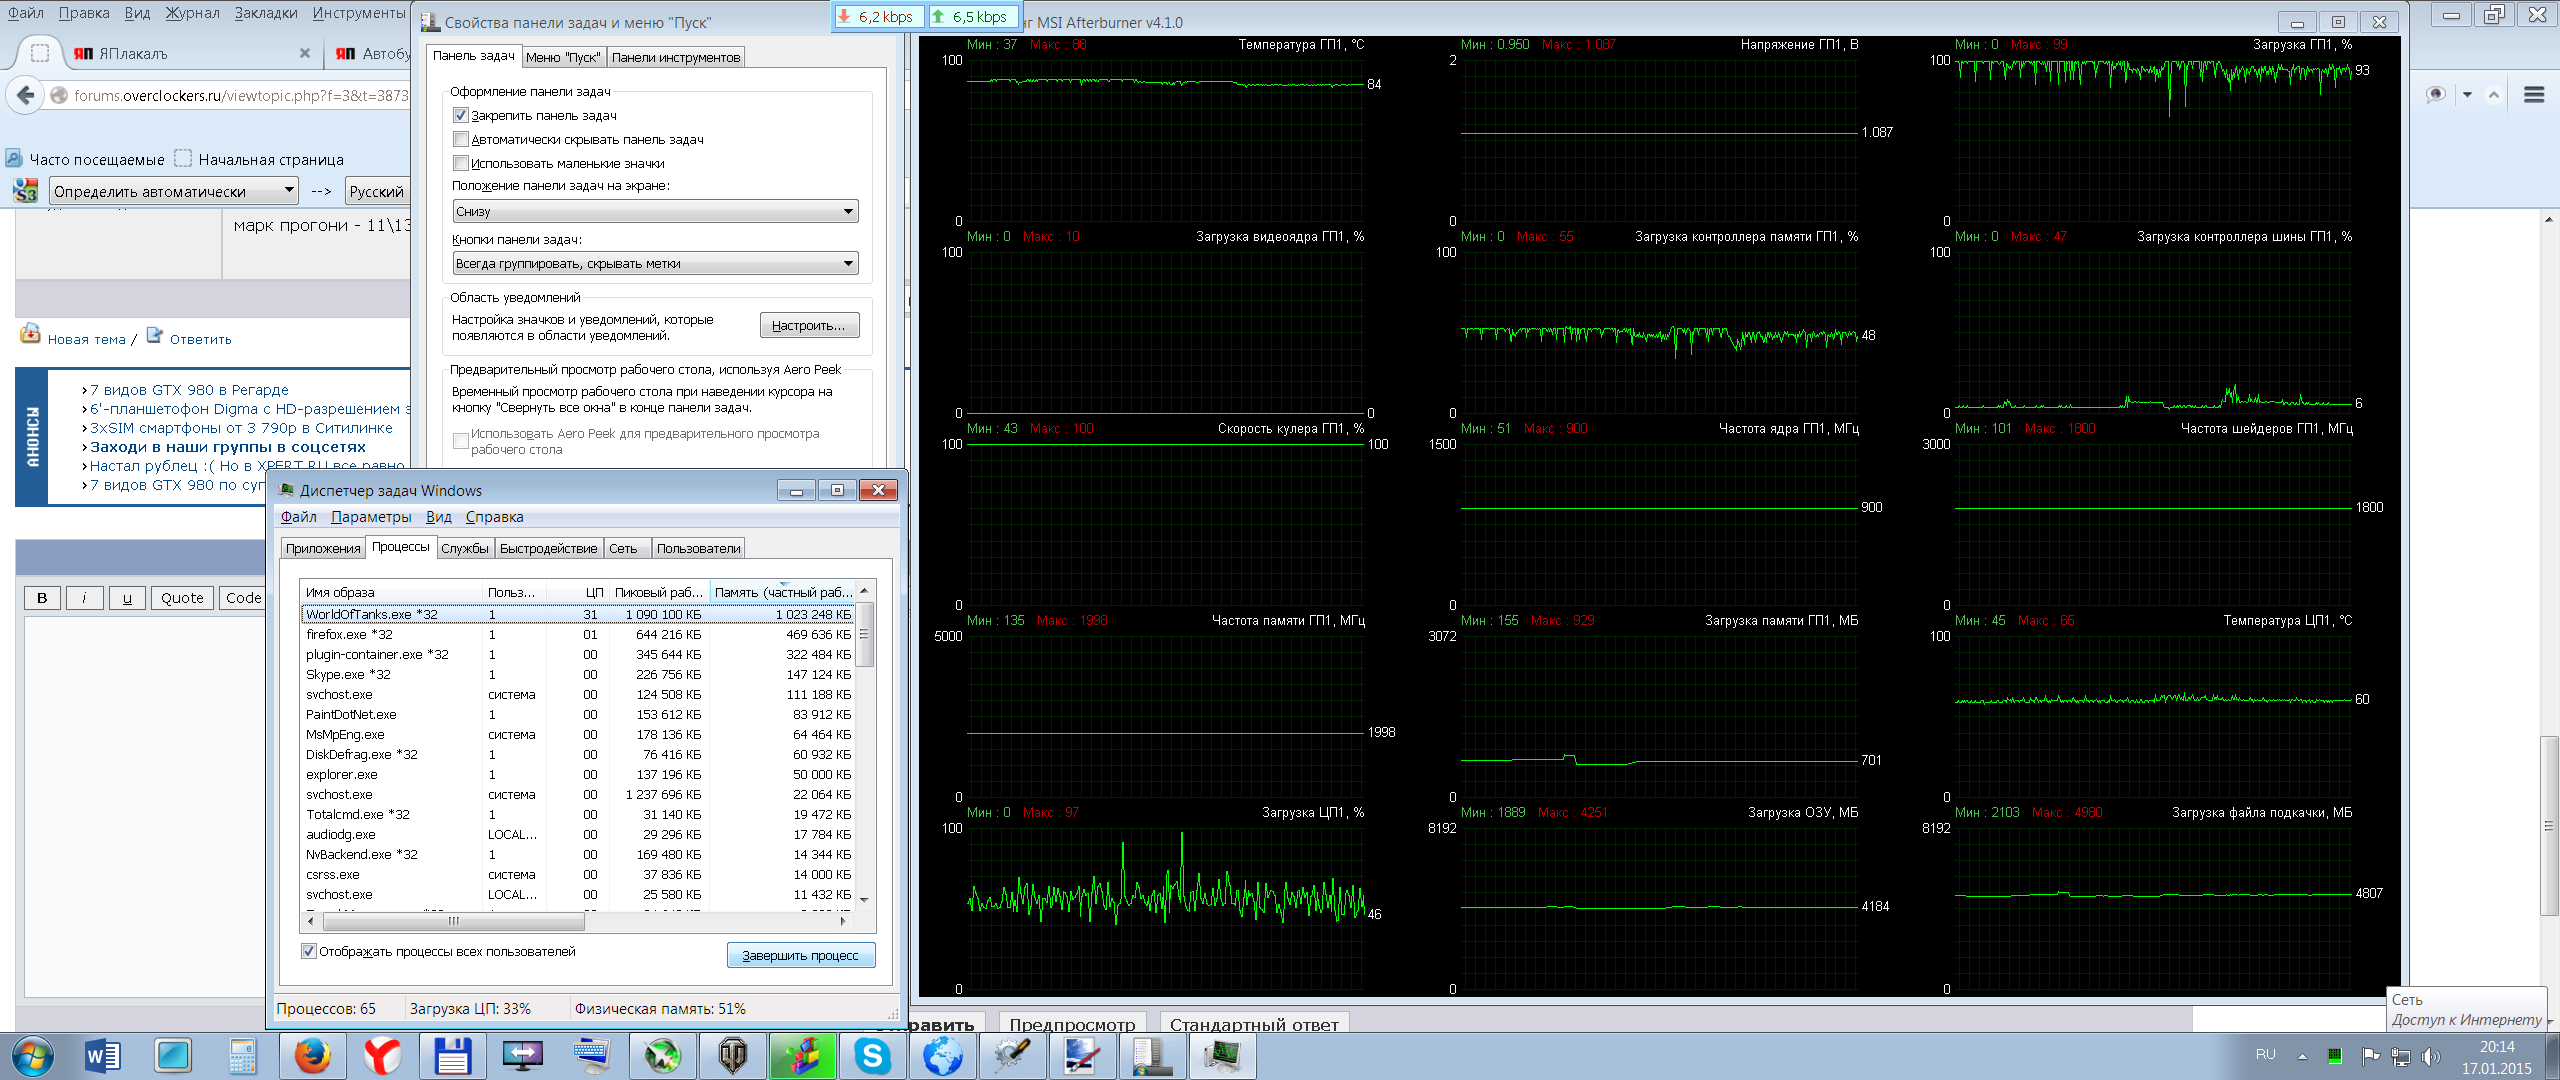Switch to 'Быстродействие' tab in Task Manager
This screenshot has width=2560, height=1080.
tap(548, 549)
